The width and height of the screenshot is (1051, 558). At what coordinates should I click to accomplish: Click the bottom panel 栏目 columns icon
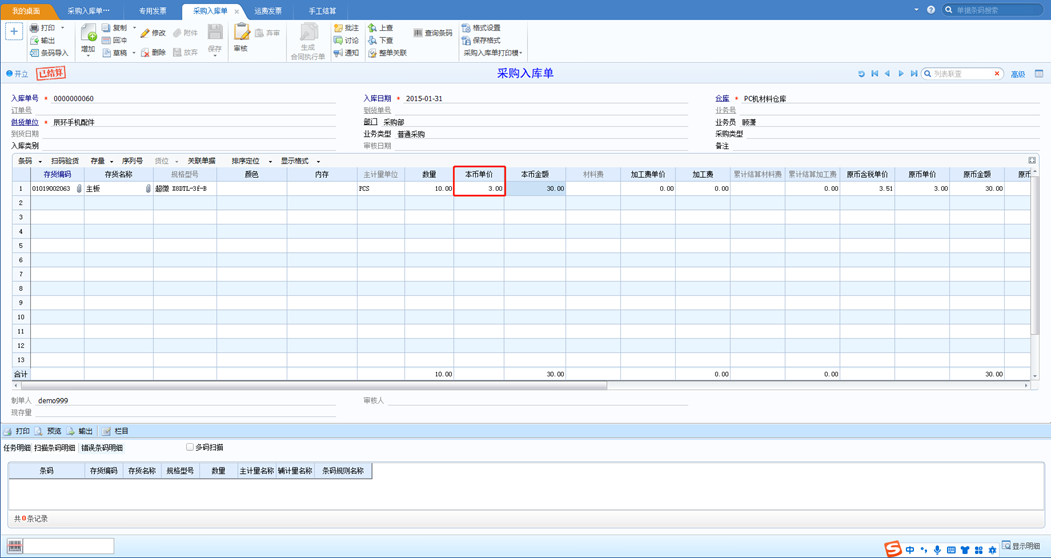click(106, 431)
